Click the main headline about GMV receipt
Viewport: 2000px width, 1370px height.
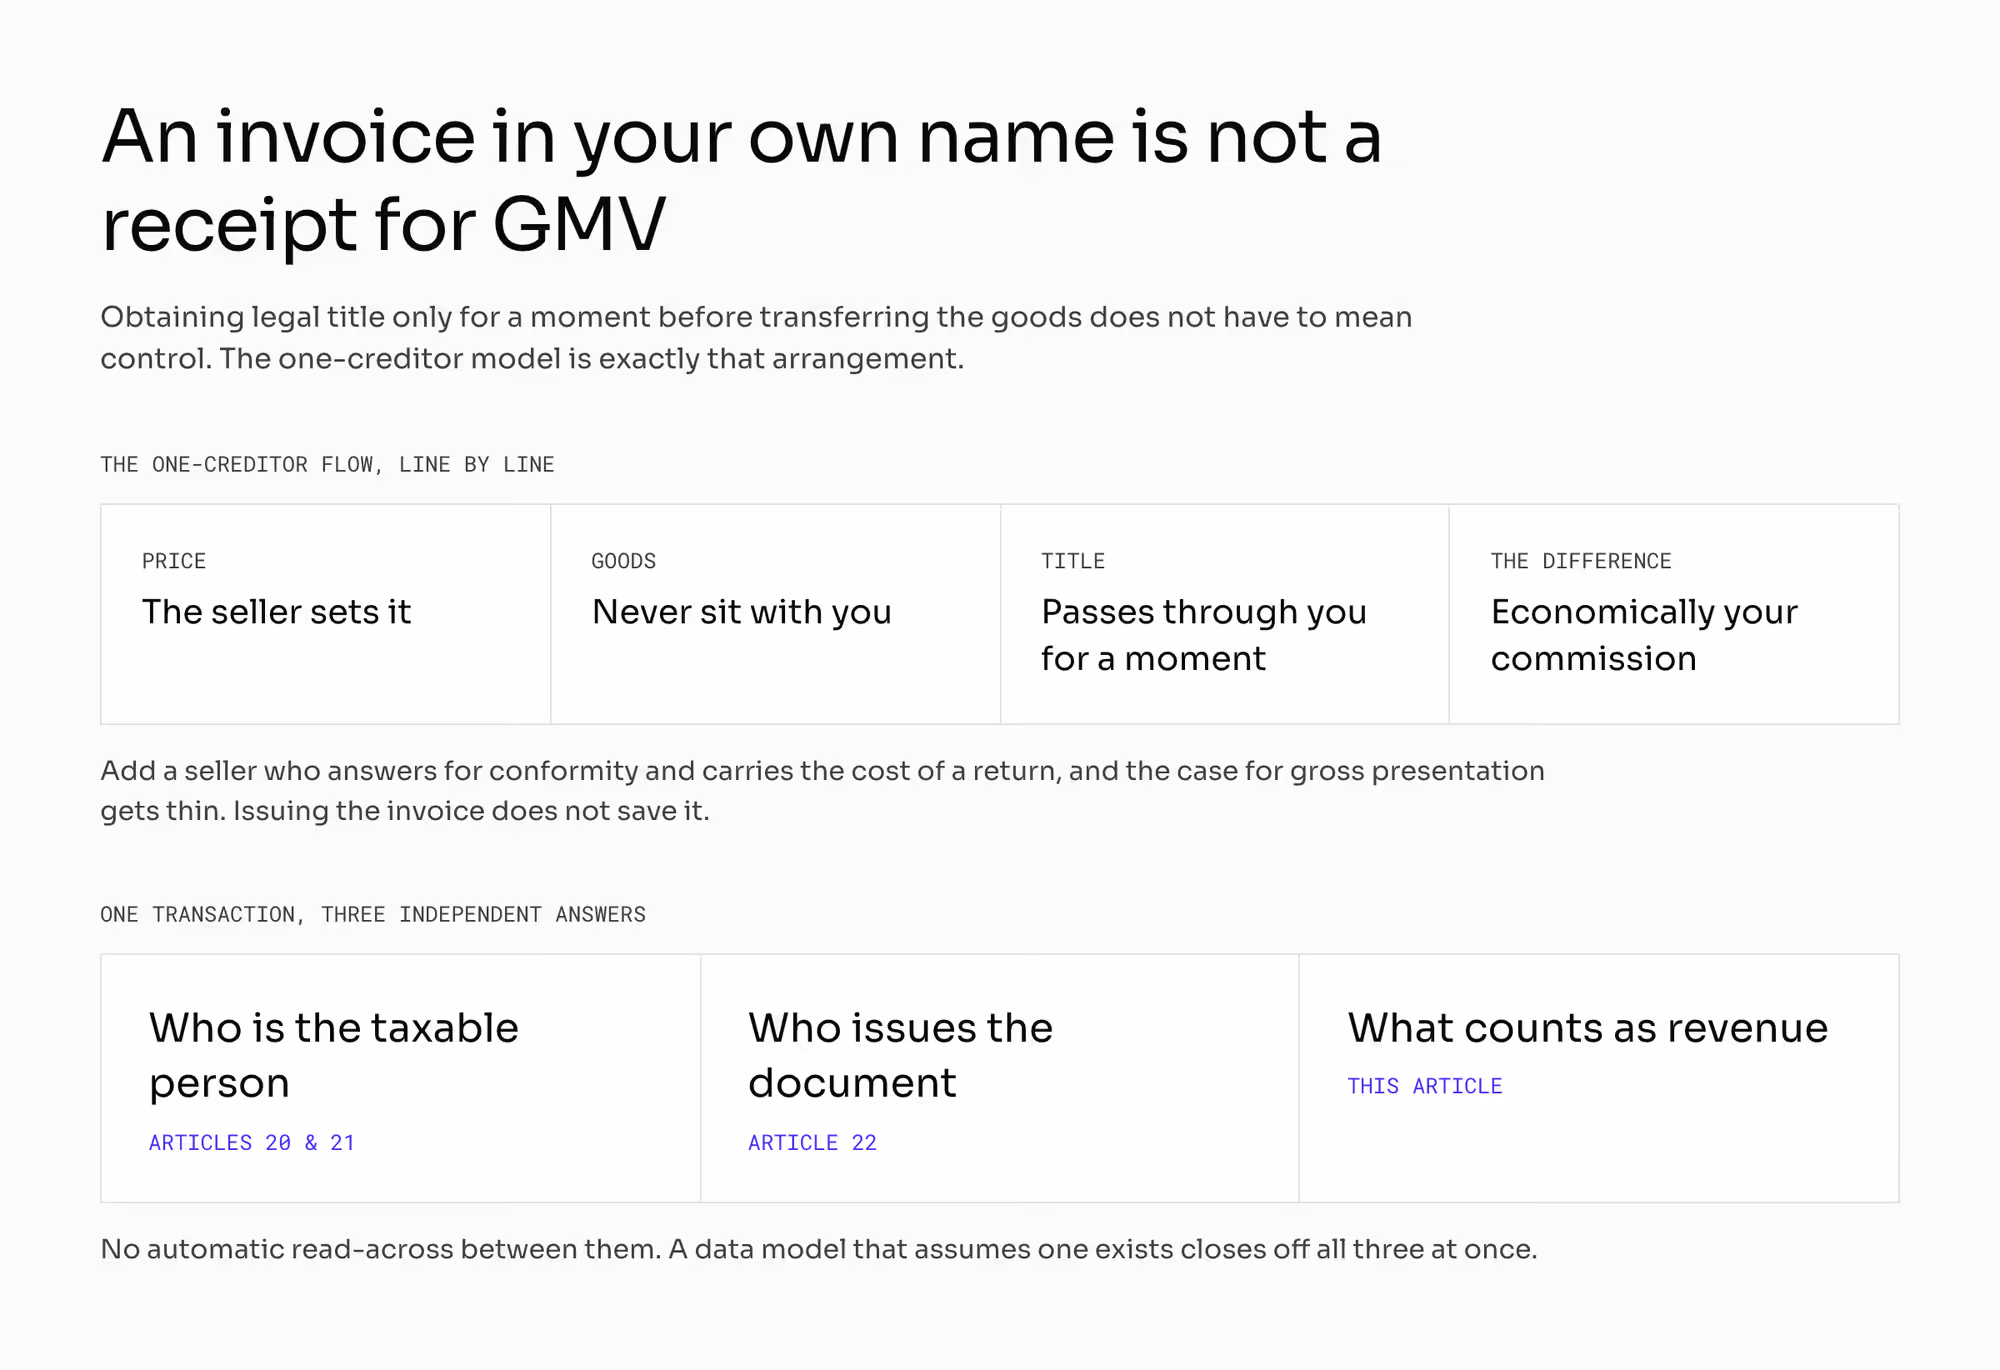741,180
